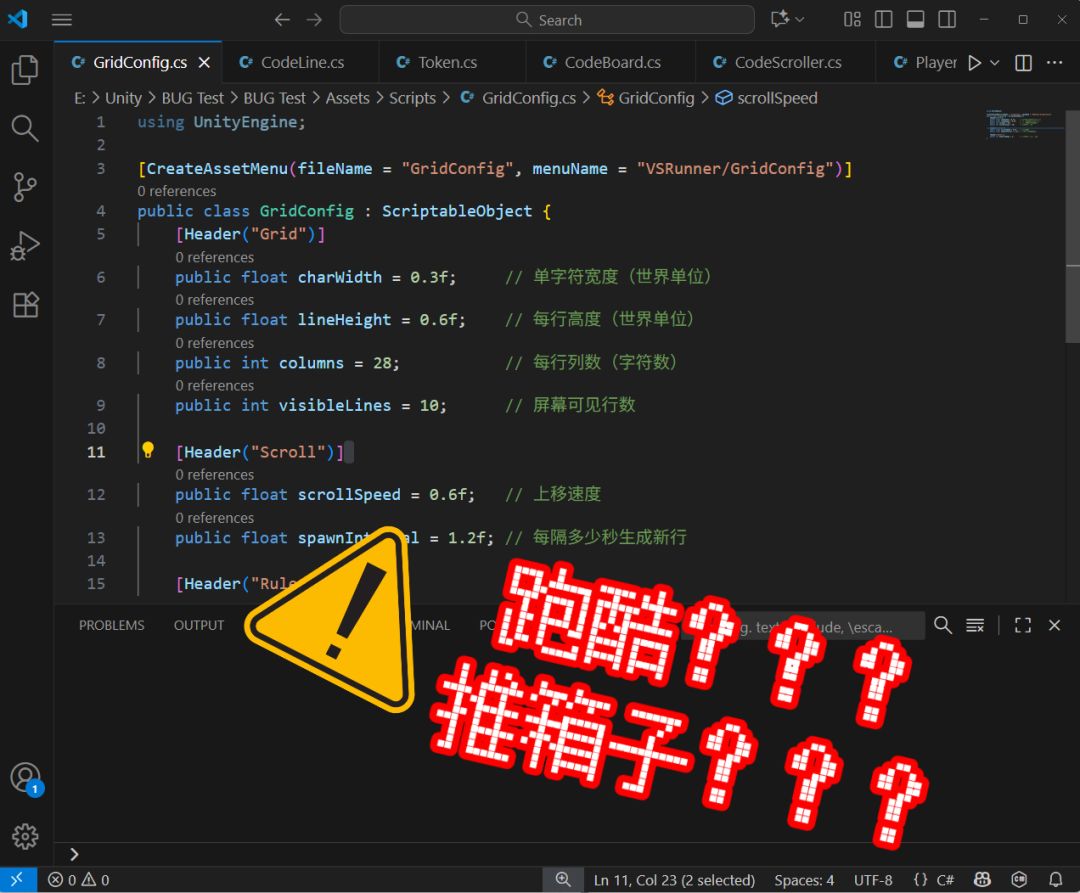Click the code minimap
Image resolution: width=1080 pixels, height=893 pixels.
point(1024,125)
